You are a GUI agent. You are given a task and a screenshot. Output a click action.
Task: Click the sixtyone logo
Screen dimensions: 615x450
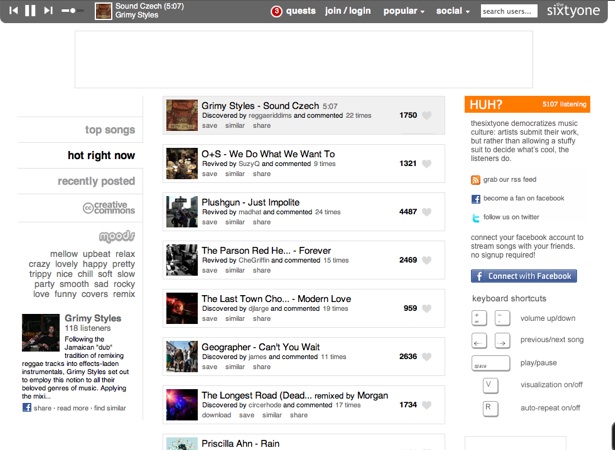click(x=573, y=10)
